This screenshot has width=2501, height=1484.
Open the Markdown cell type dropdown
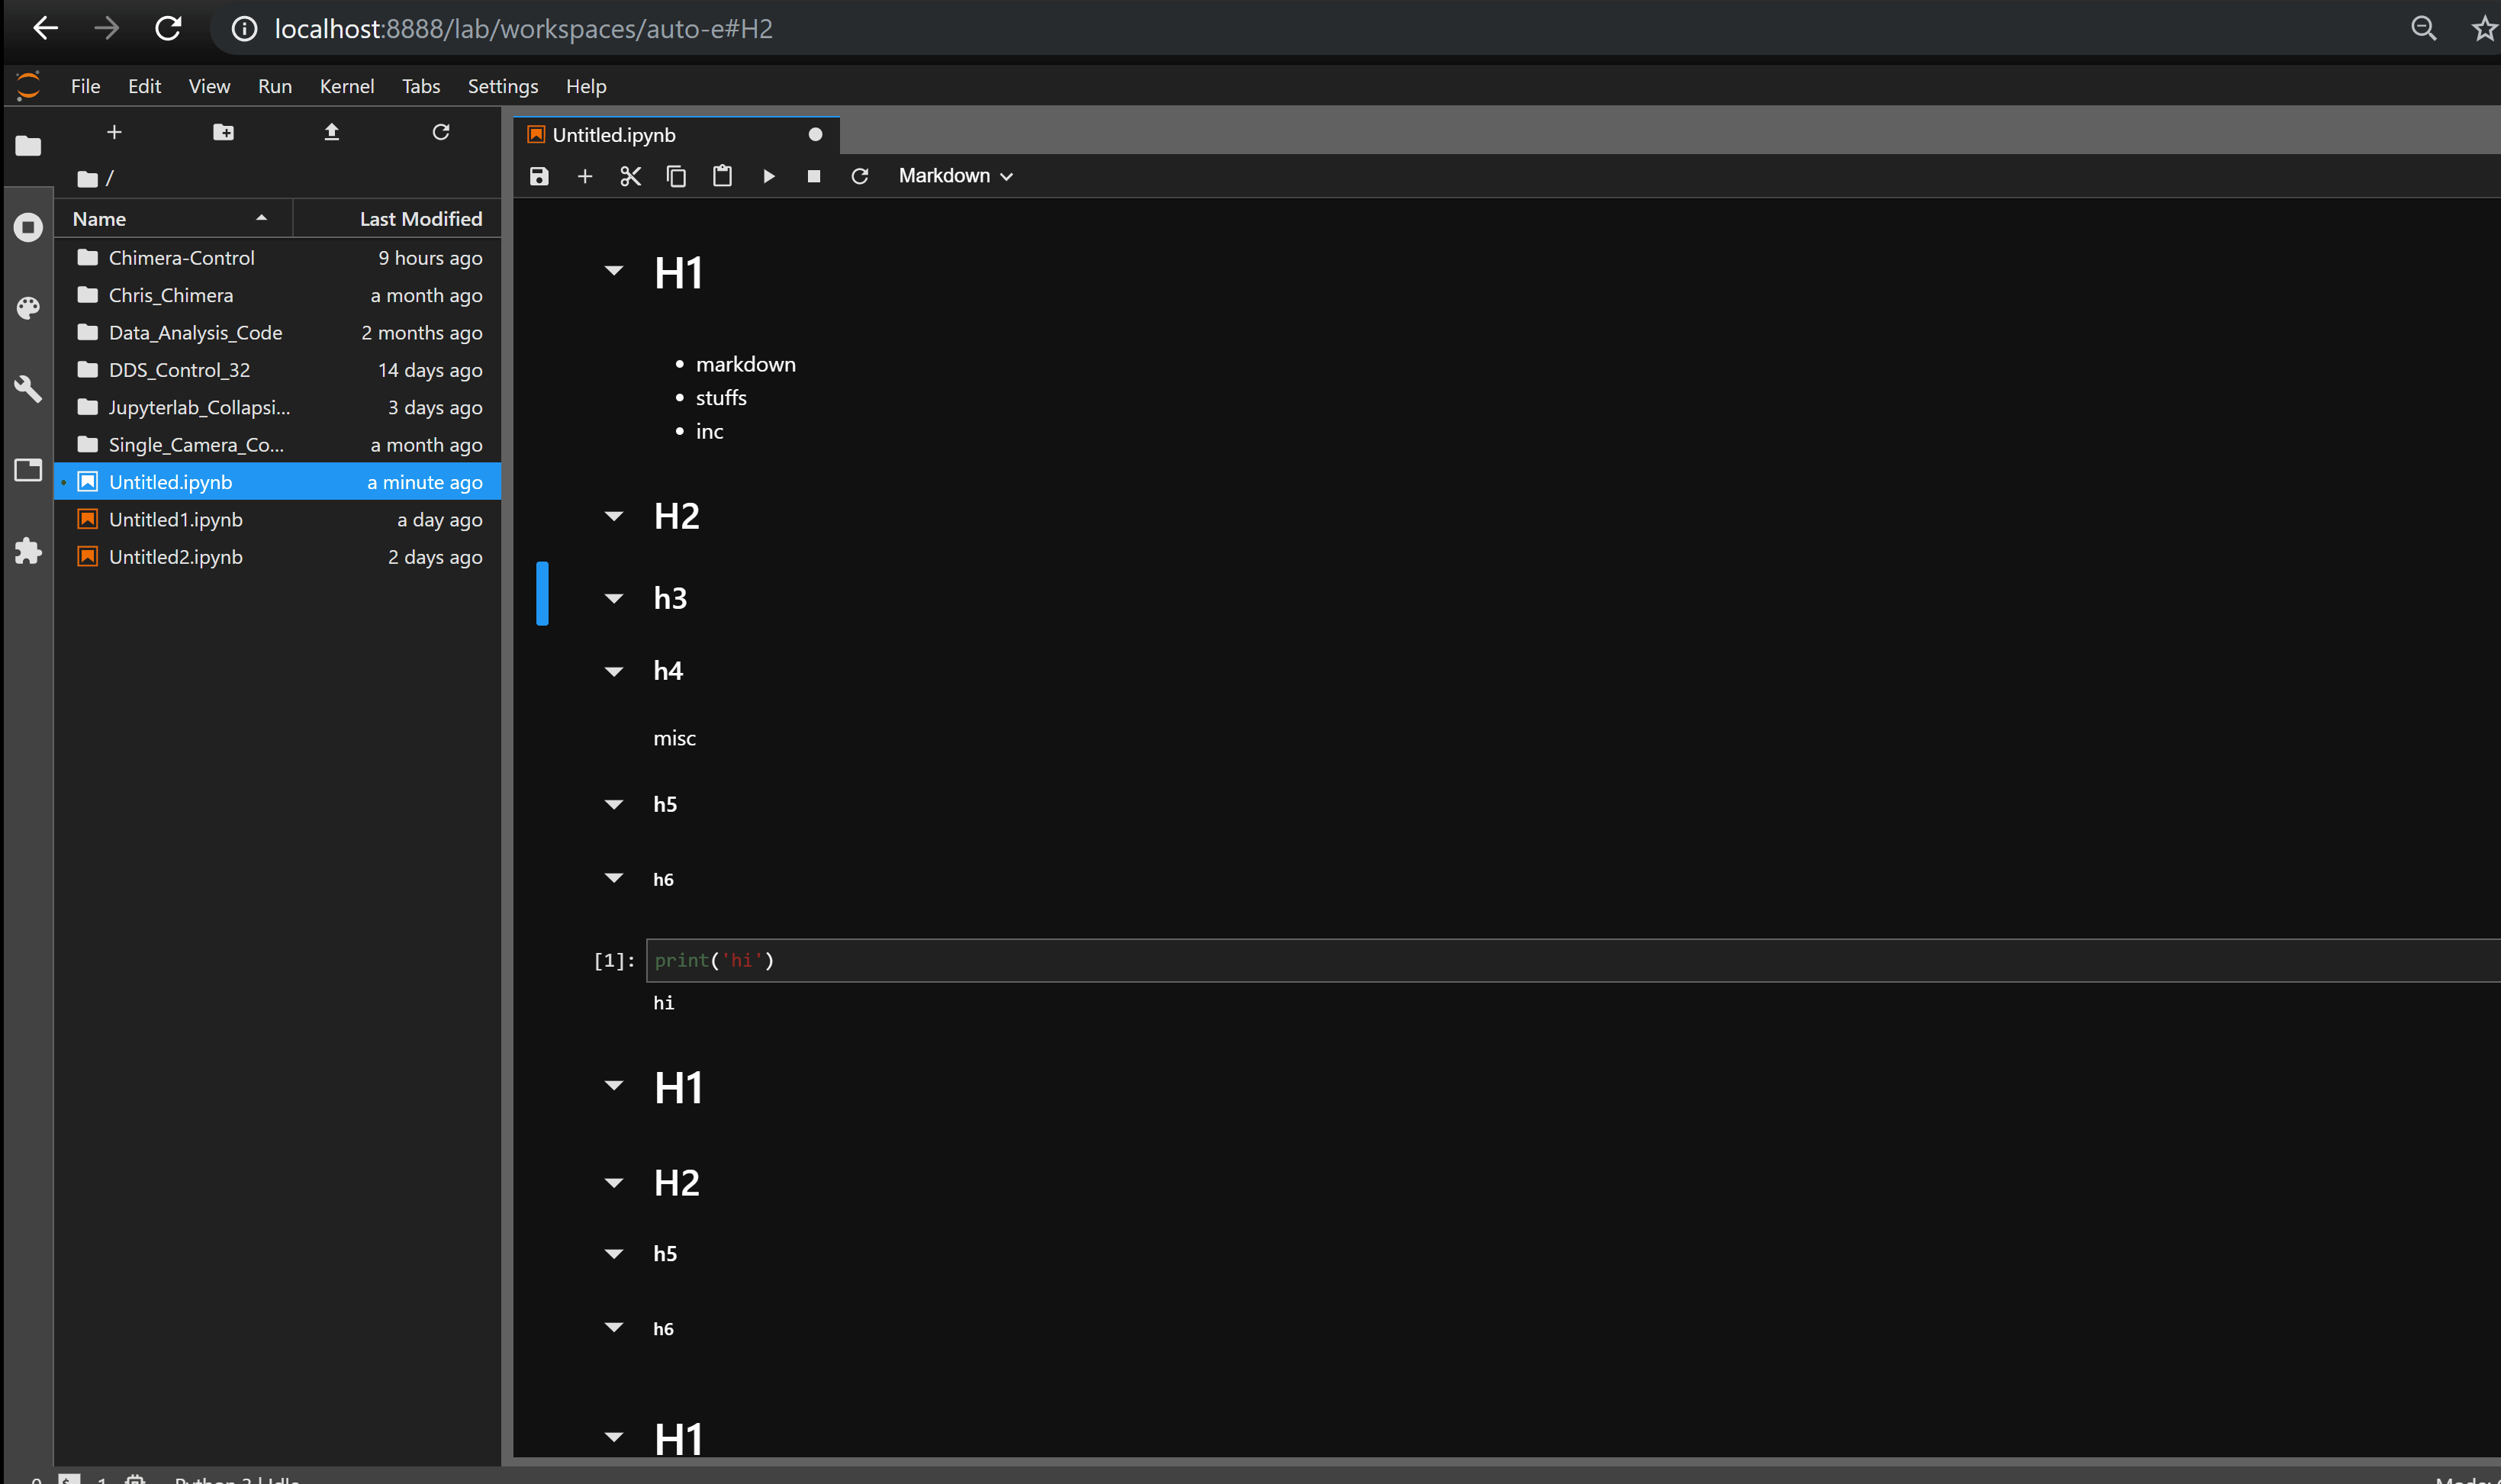955,176
